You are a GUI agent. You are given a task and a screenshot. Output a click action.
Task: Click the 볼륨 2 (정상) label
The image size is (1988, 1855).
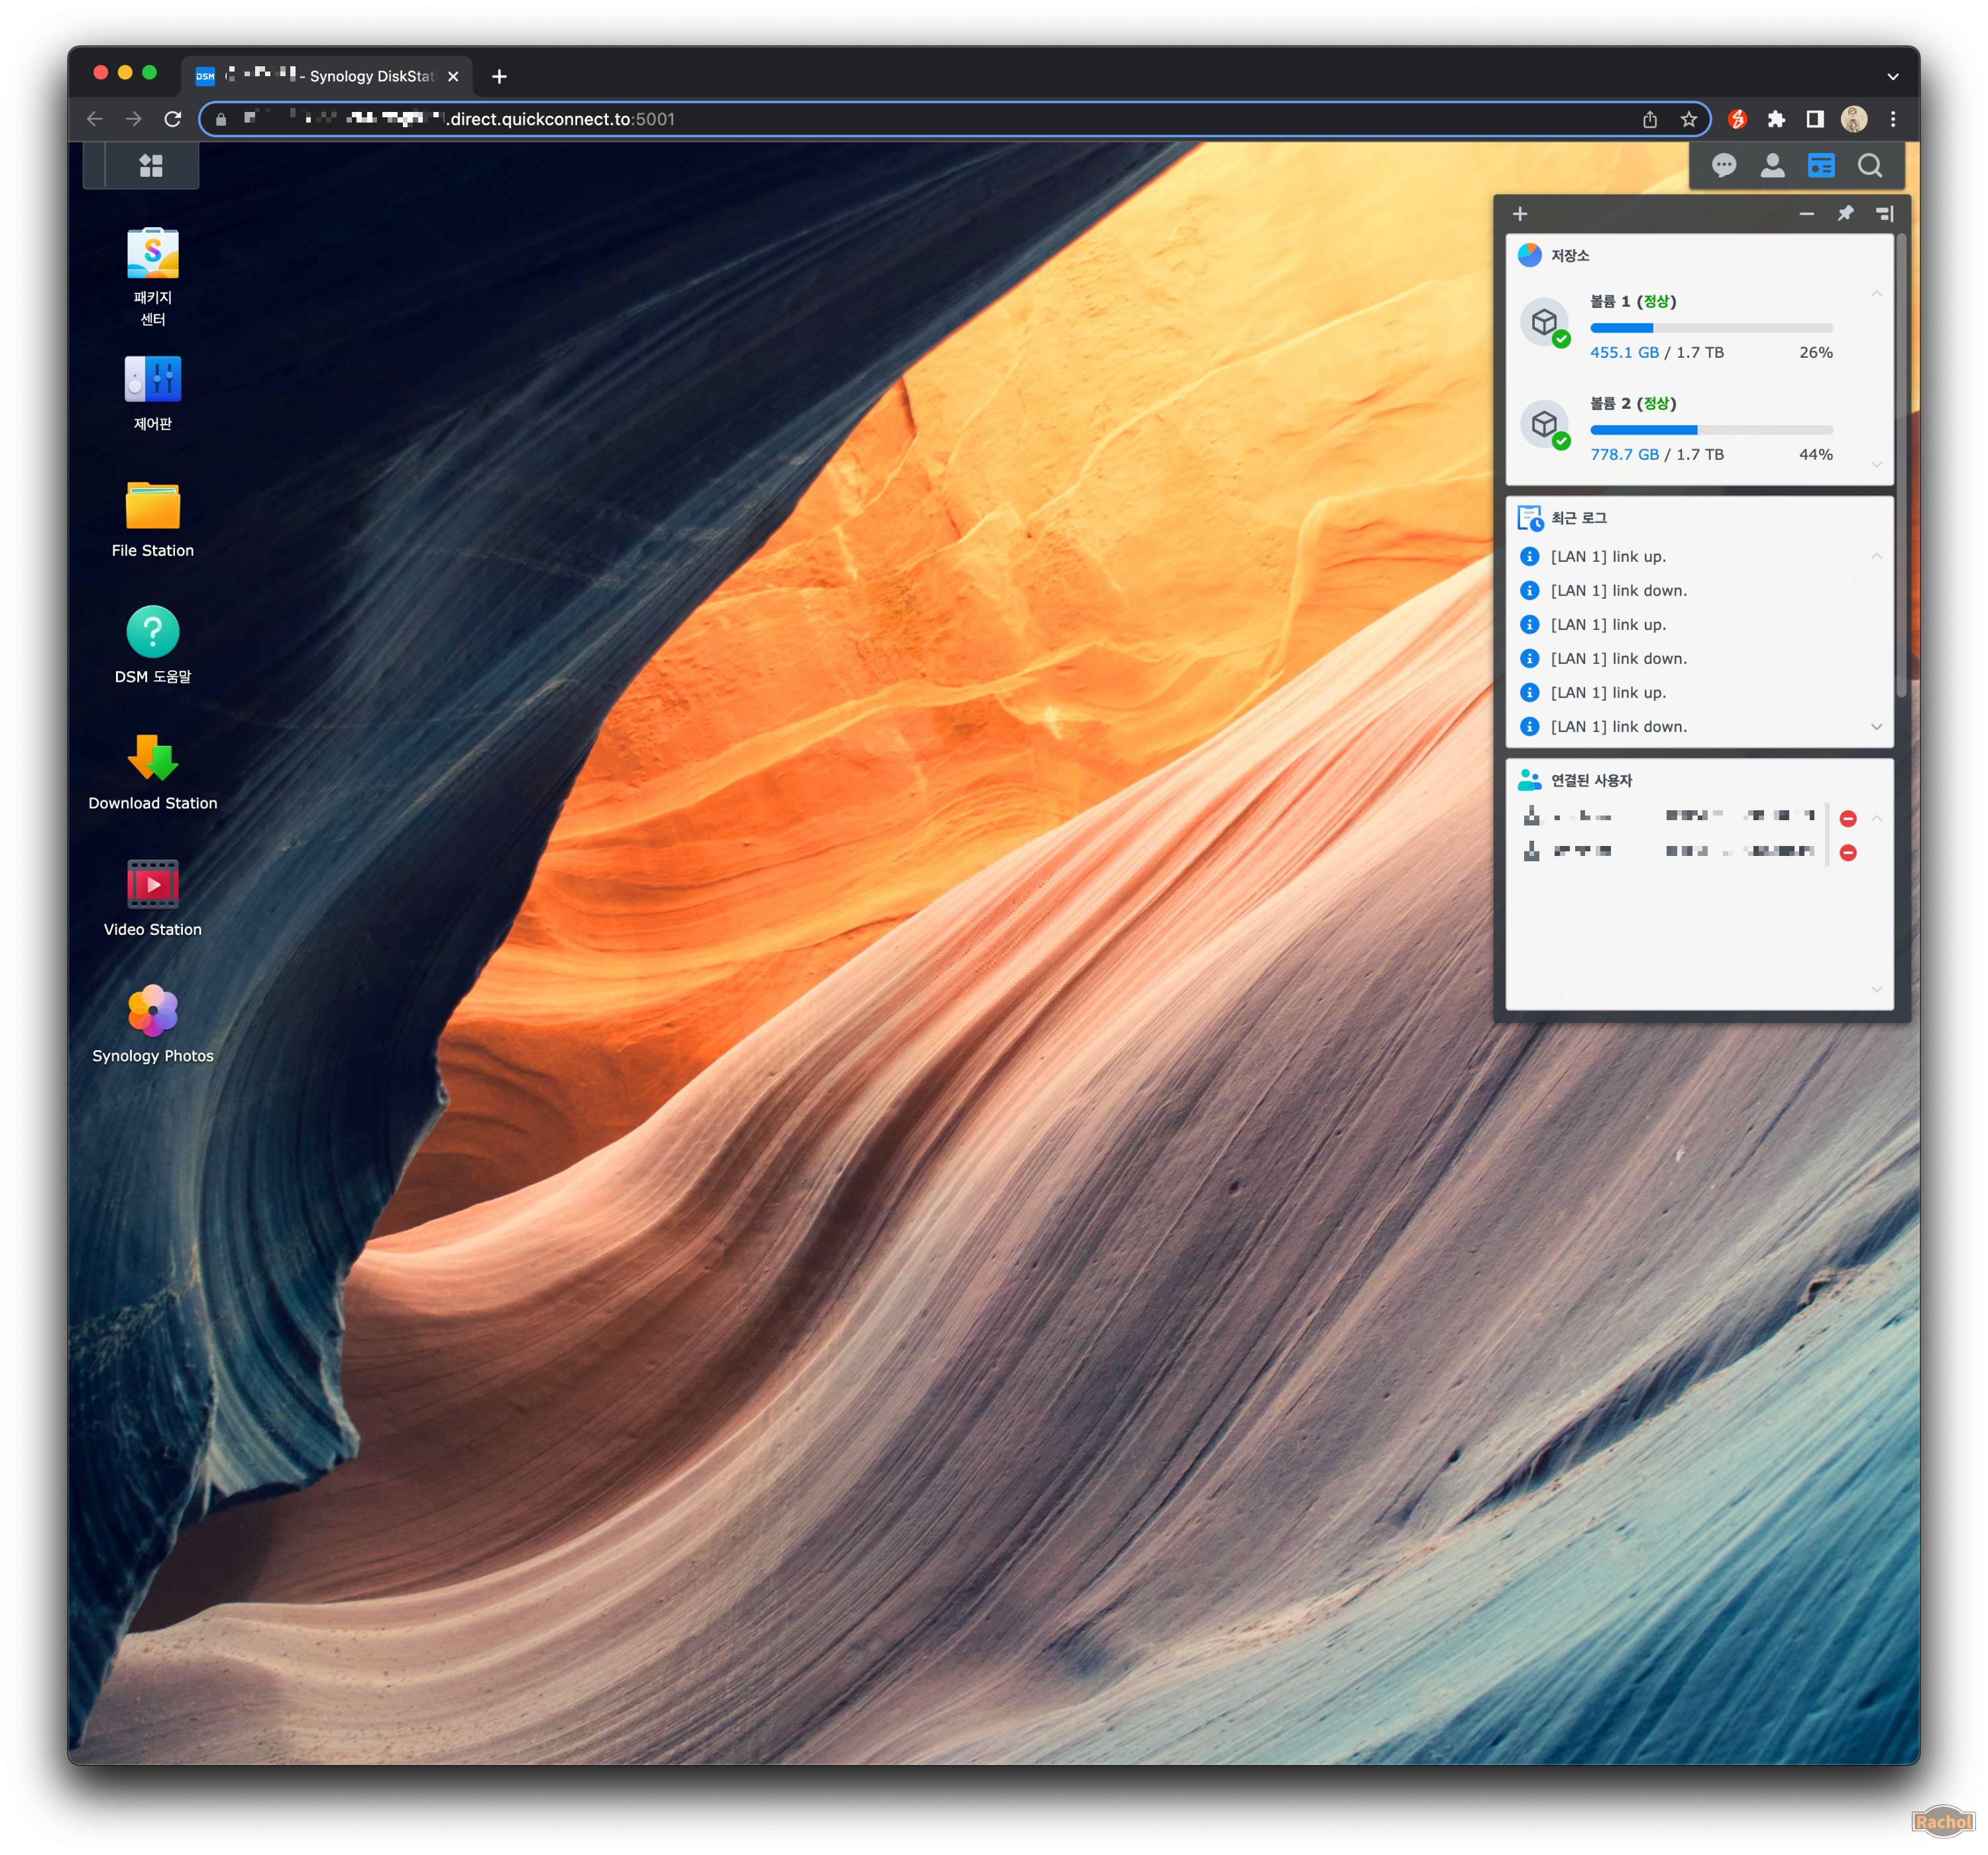1633,403
